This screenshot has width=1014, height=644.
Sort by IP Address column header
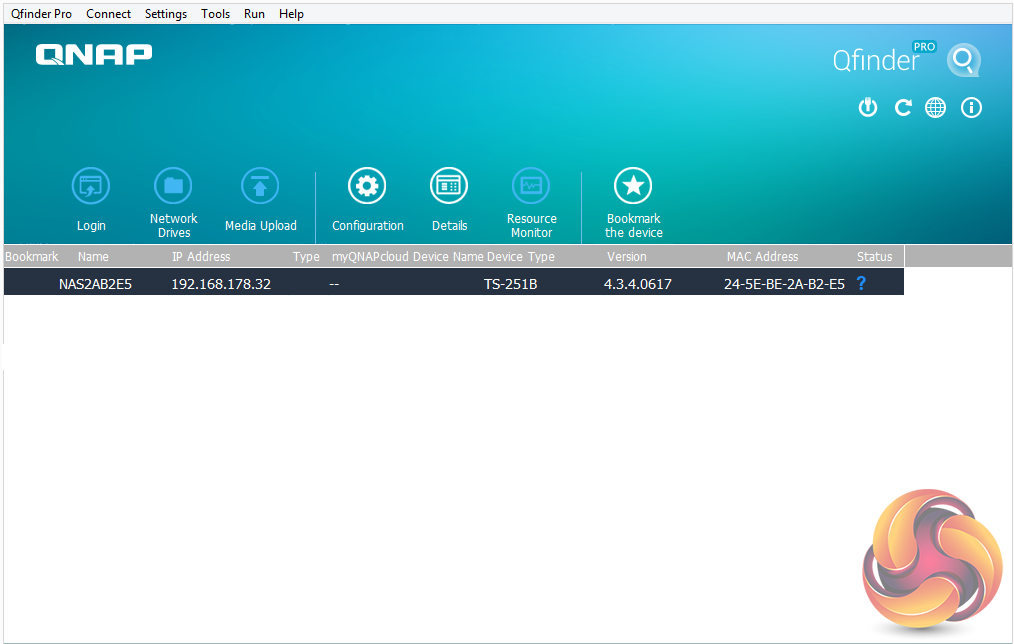coord(201,257)
